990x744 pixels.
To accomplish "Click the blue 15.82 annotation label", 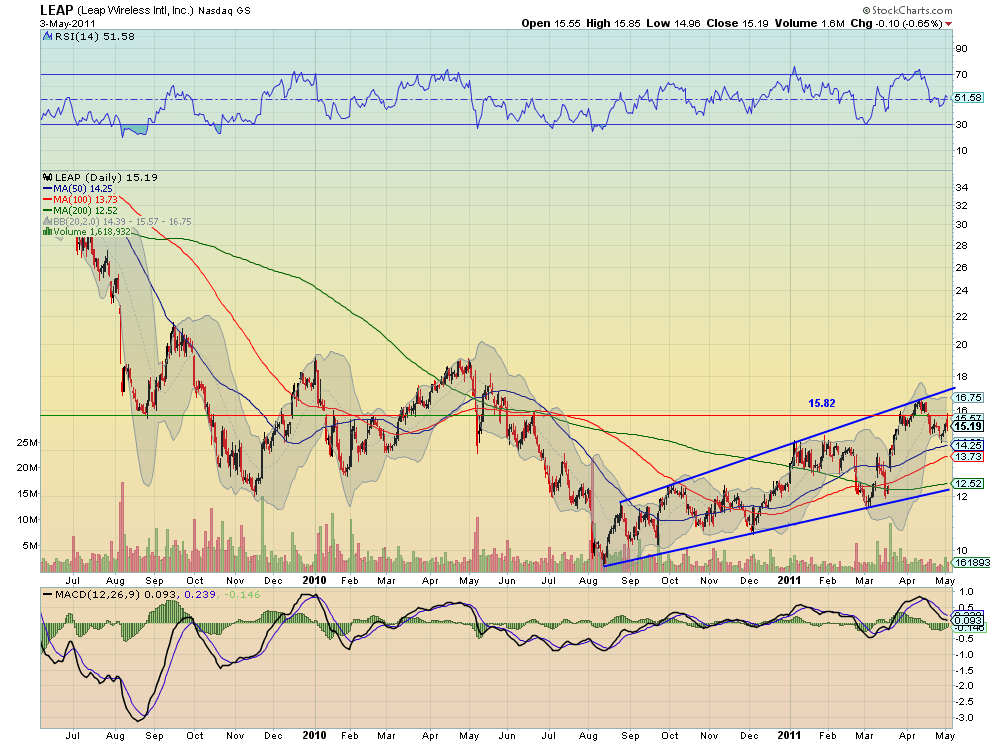I will pyautogui.click(x=821, y=403).
